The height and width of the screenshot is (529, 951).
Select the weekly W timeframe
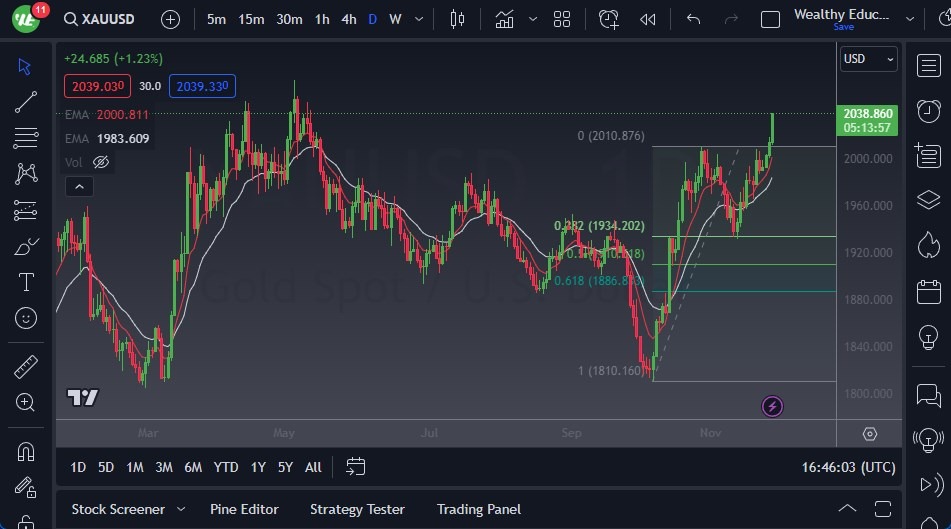coord(395,19)
